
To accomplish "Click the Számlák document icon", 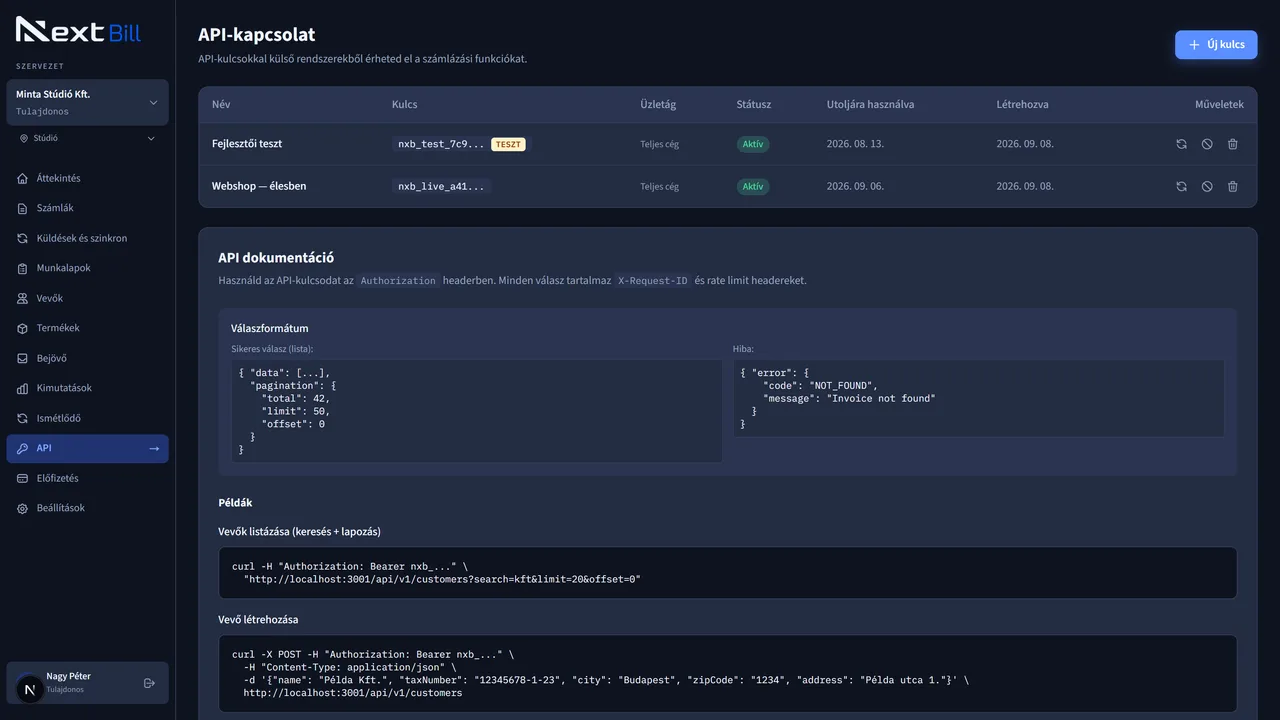I will (23, 208).
